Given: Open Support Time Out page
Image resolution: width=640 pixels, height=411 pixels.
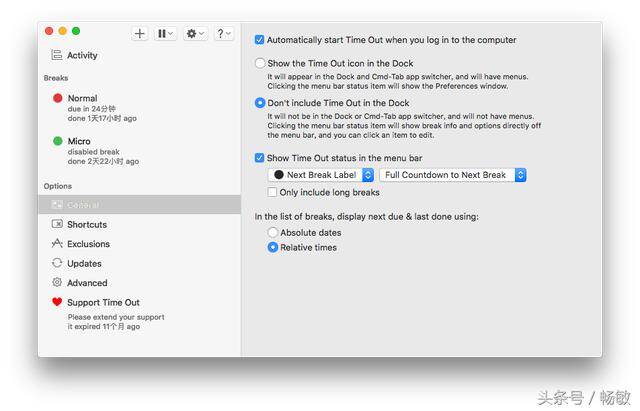Looking at the screenshot, I should click(139, 313).
